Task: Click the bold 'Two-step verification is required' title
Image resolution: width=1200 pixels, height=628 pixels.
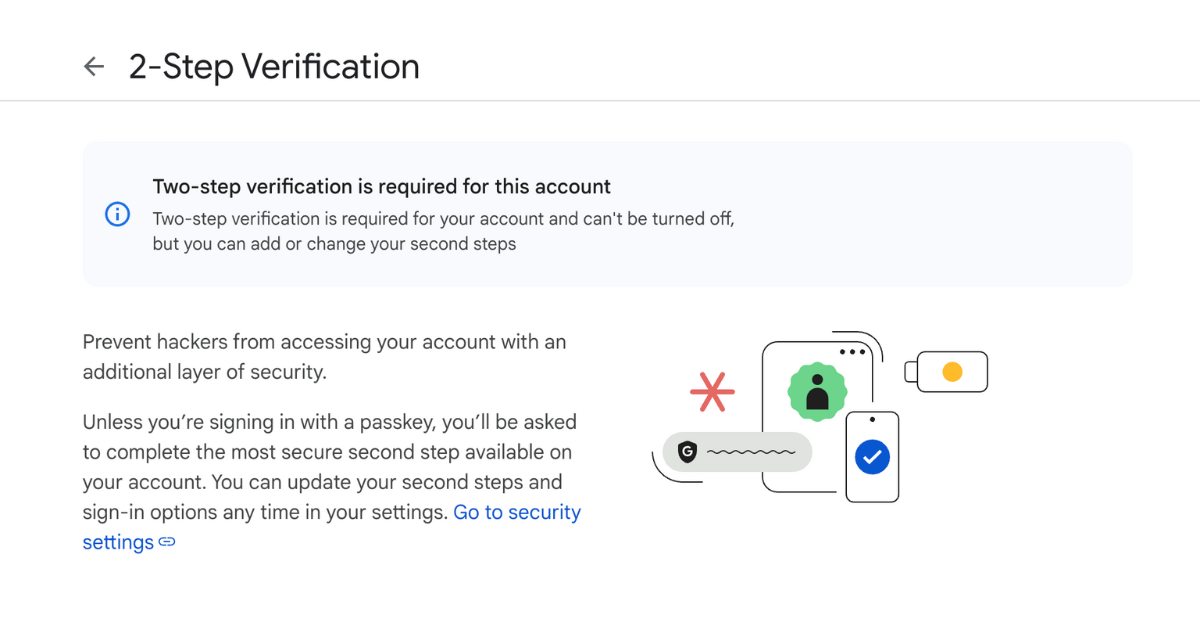Action: (381, 186)
